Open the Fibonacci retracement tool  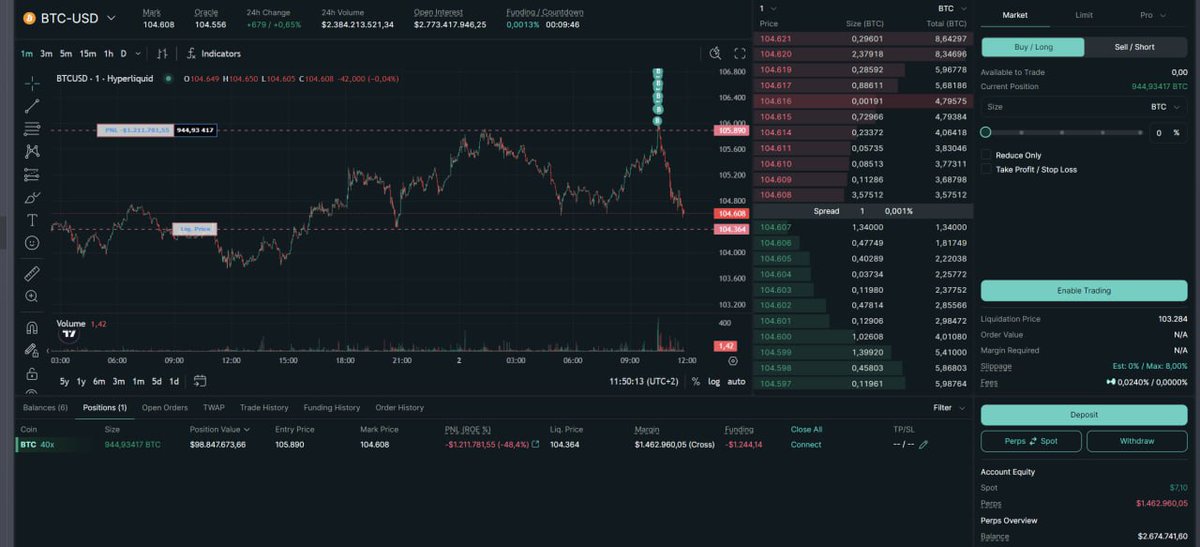coord(32,128)
